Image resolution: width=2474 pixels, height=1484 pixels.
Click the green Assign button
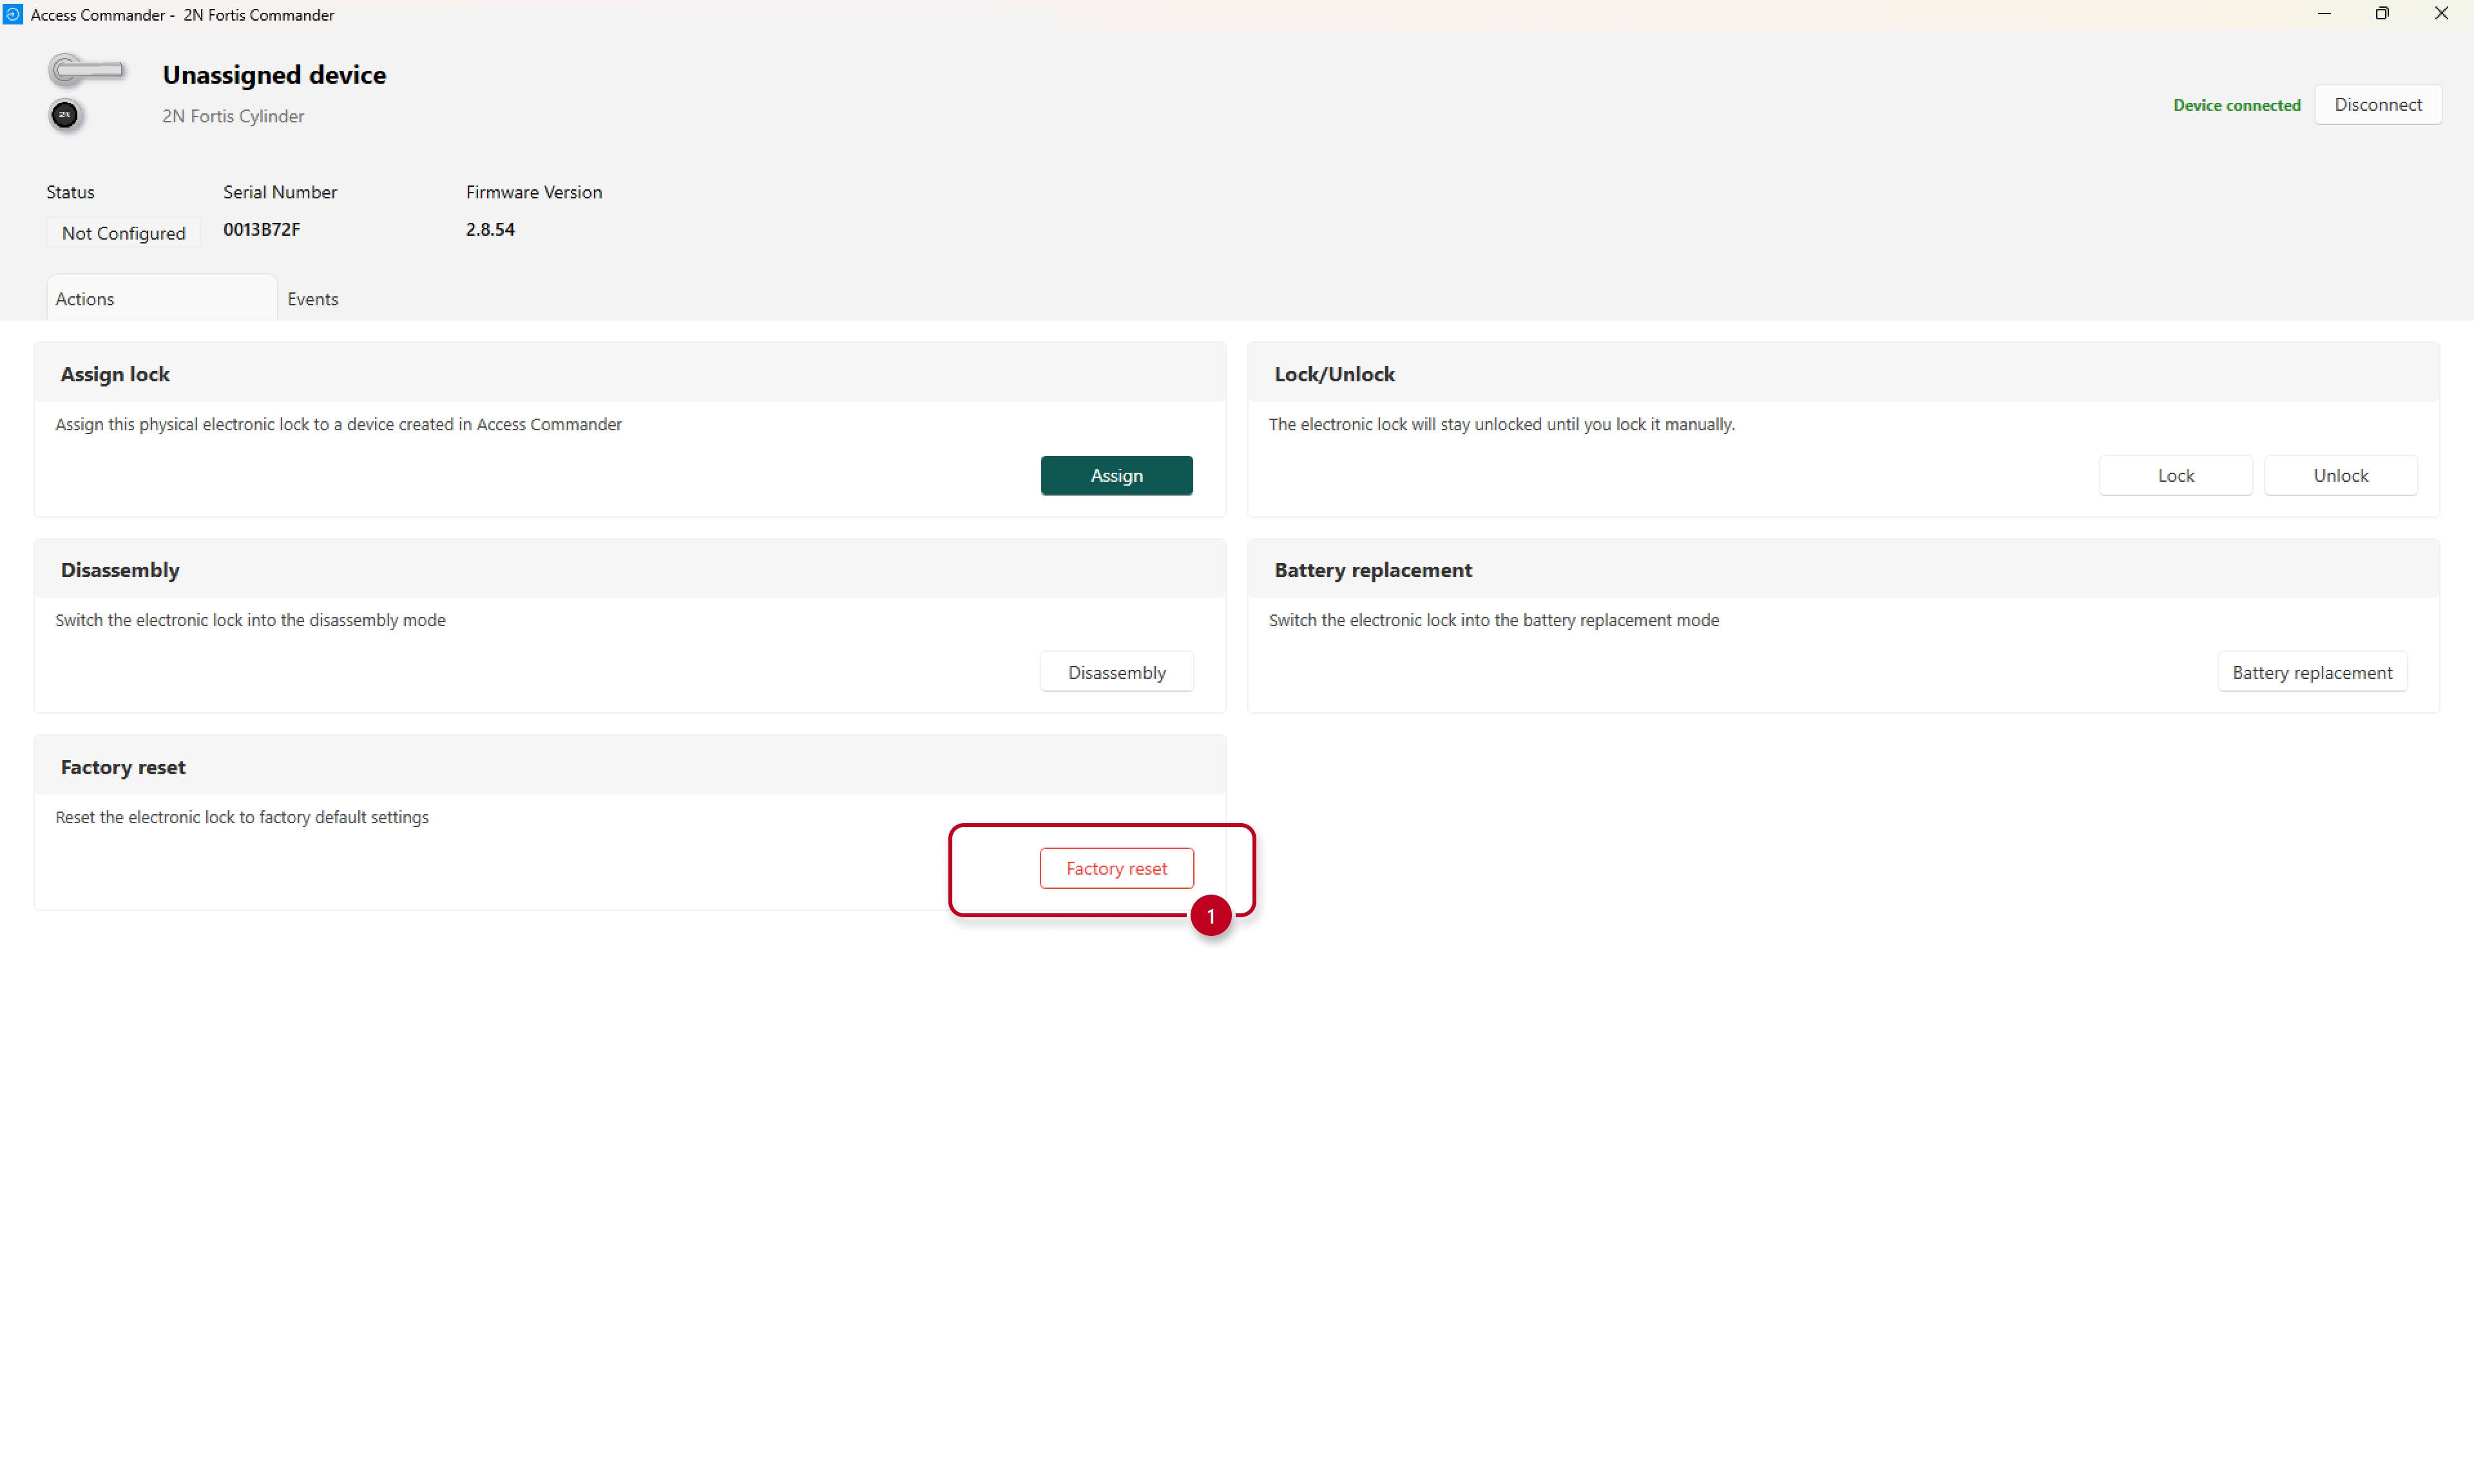coord(1116,476)
